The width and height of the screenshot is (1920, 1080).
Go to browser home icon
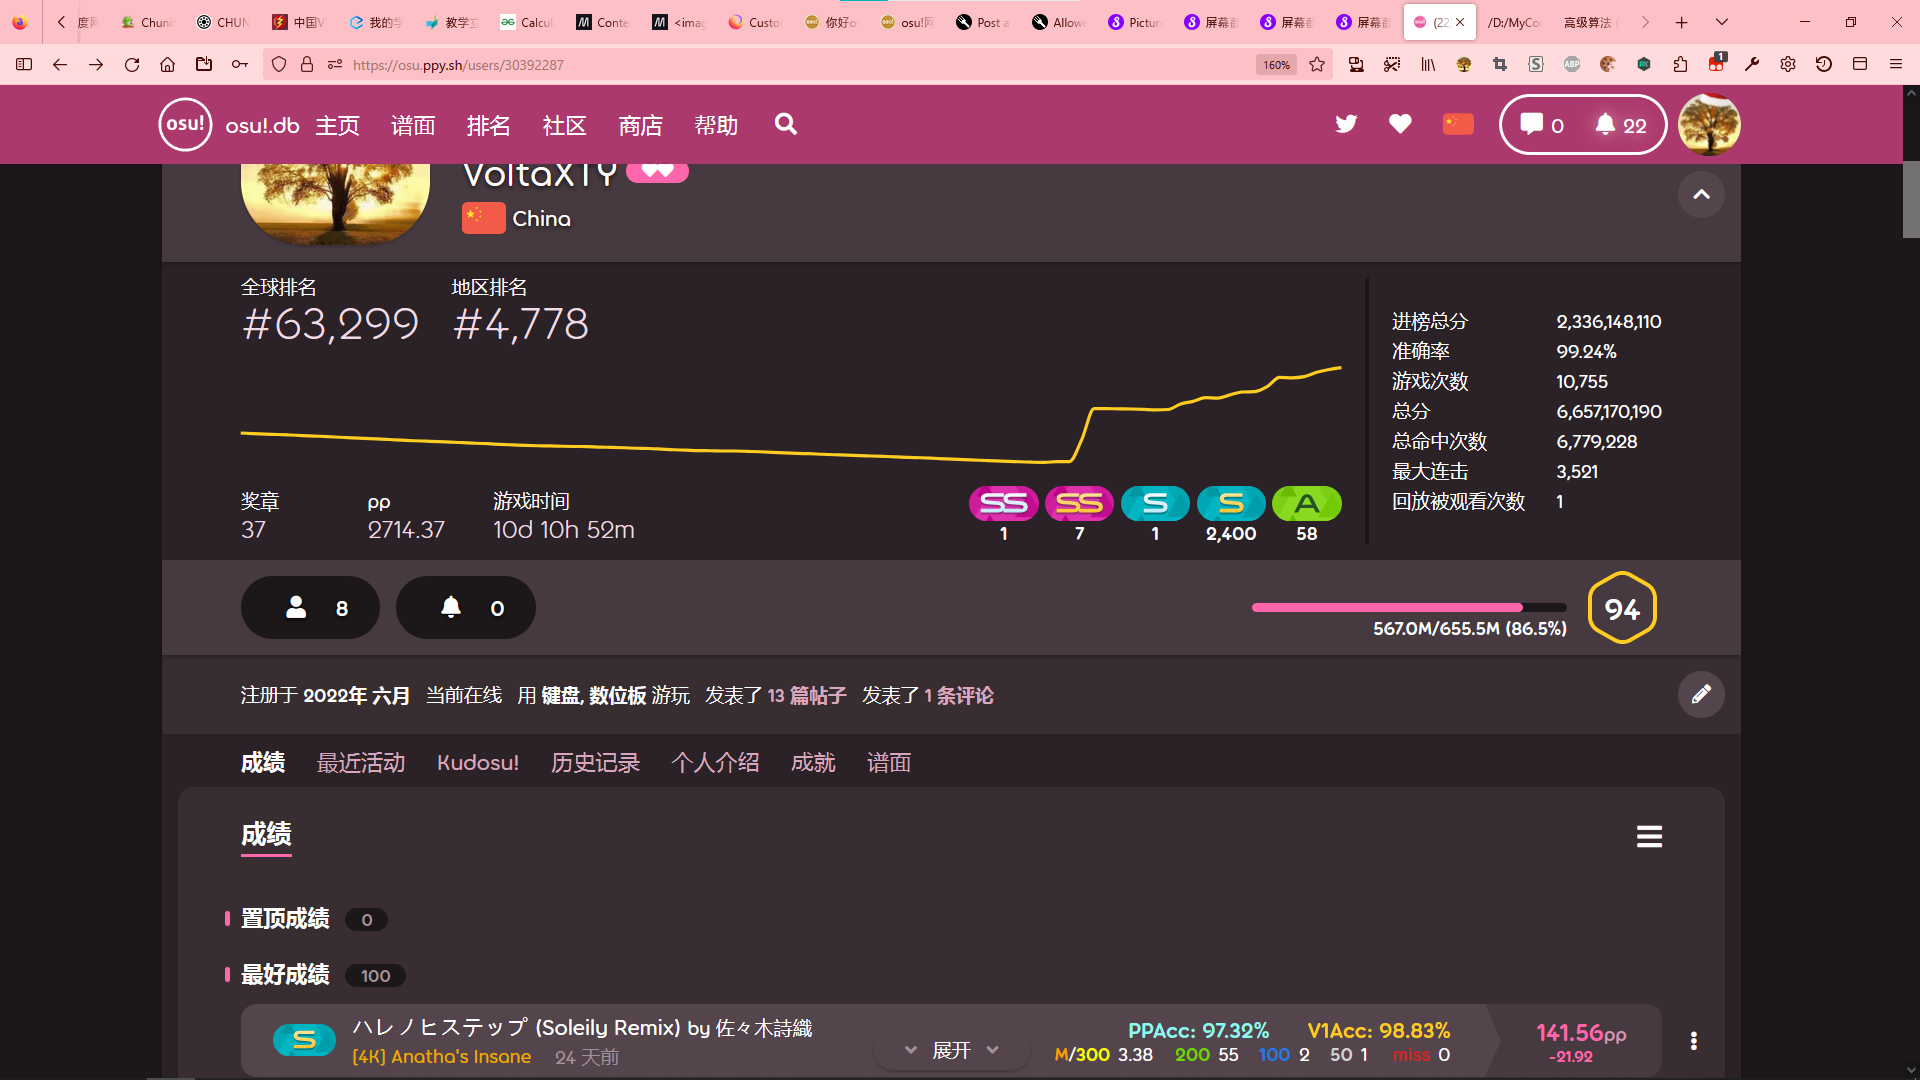168,64
